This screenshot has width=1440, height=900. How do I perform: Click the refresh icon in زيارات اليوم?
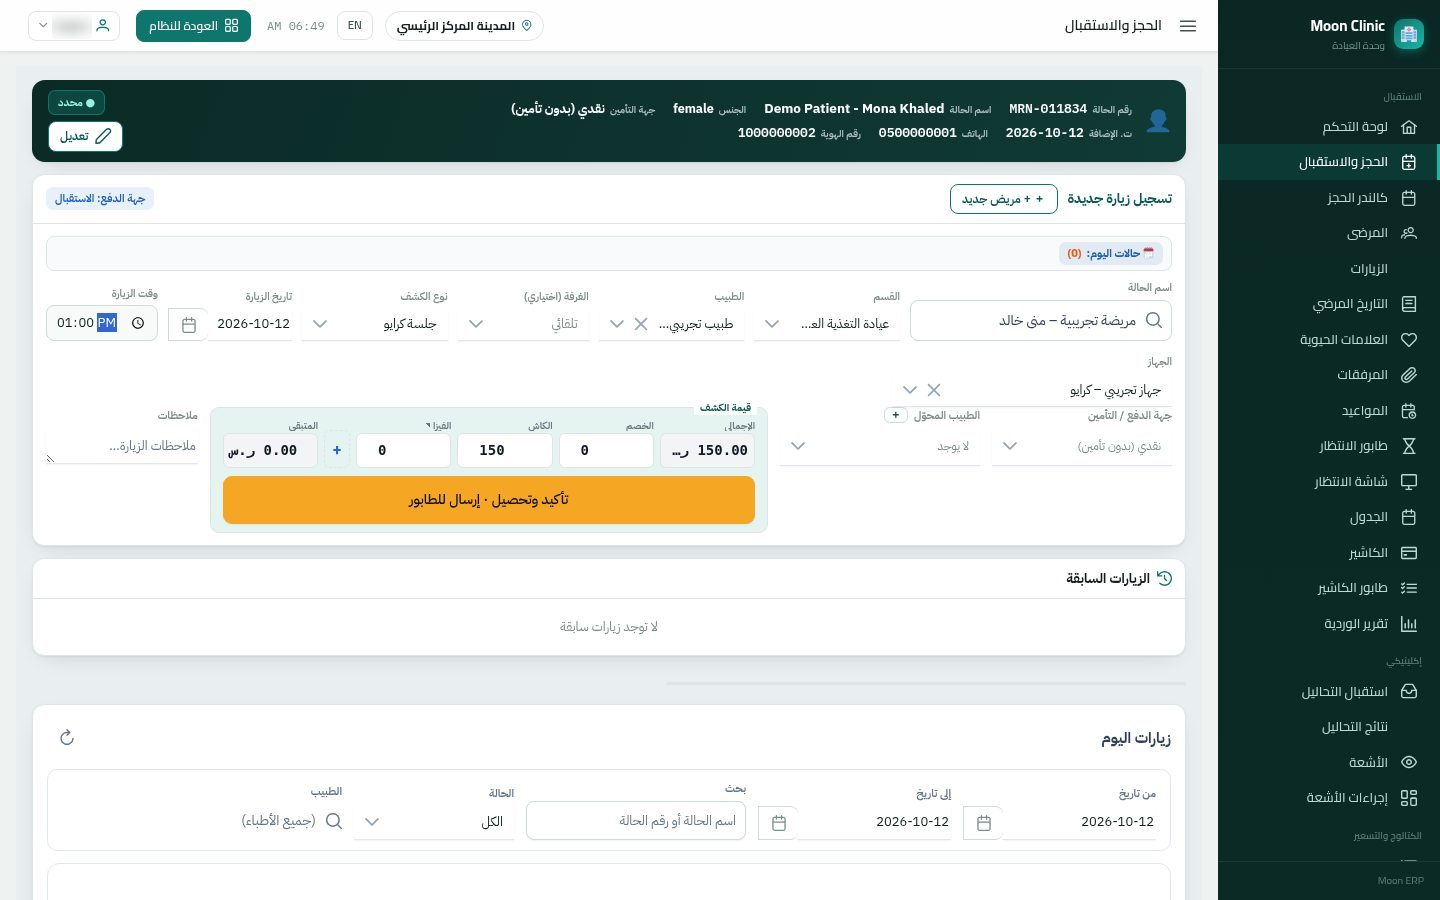coord(67,738)
